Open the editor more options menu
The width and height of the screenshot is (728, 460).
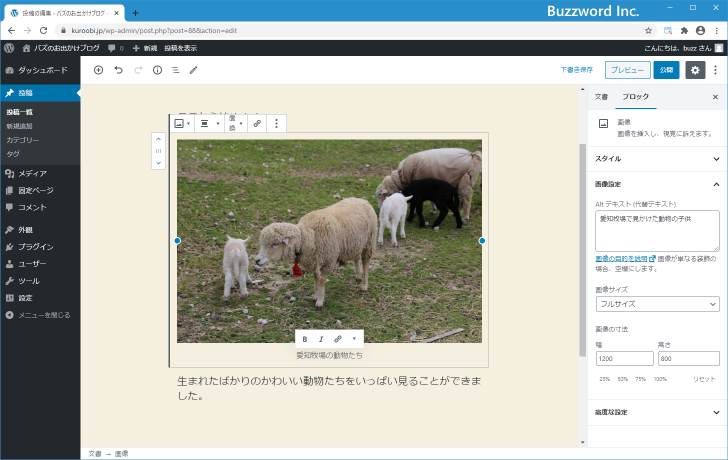[715, 70]
